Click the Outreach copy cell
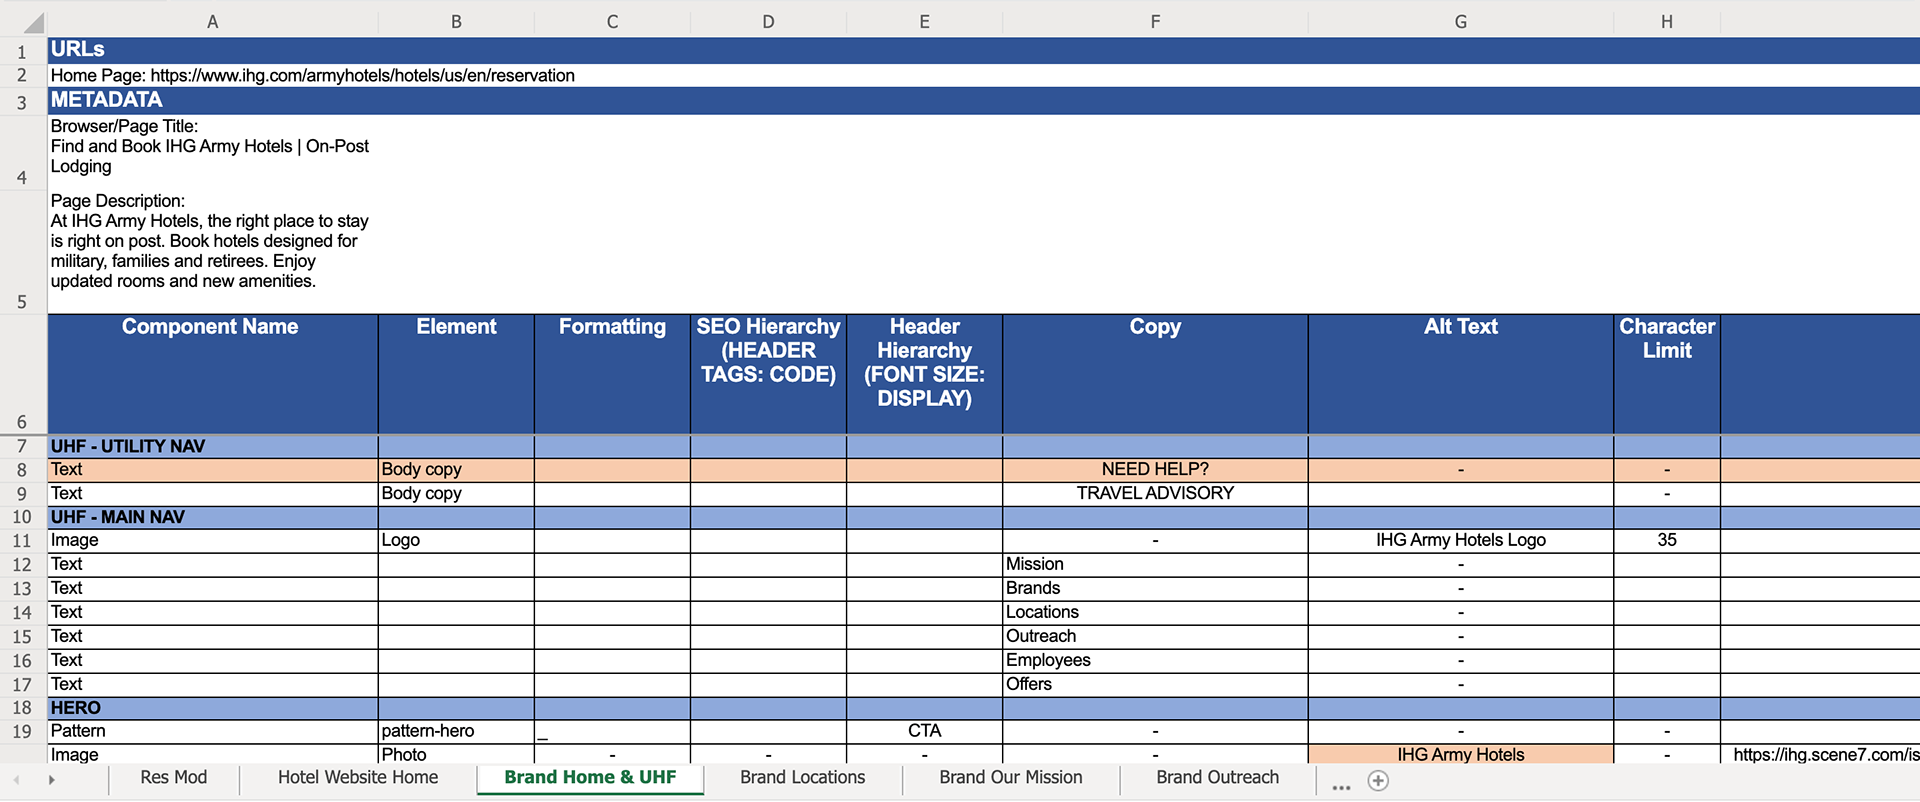The height and width of the screenshot is (802, 1920). pos(1155,636)
